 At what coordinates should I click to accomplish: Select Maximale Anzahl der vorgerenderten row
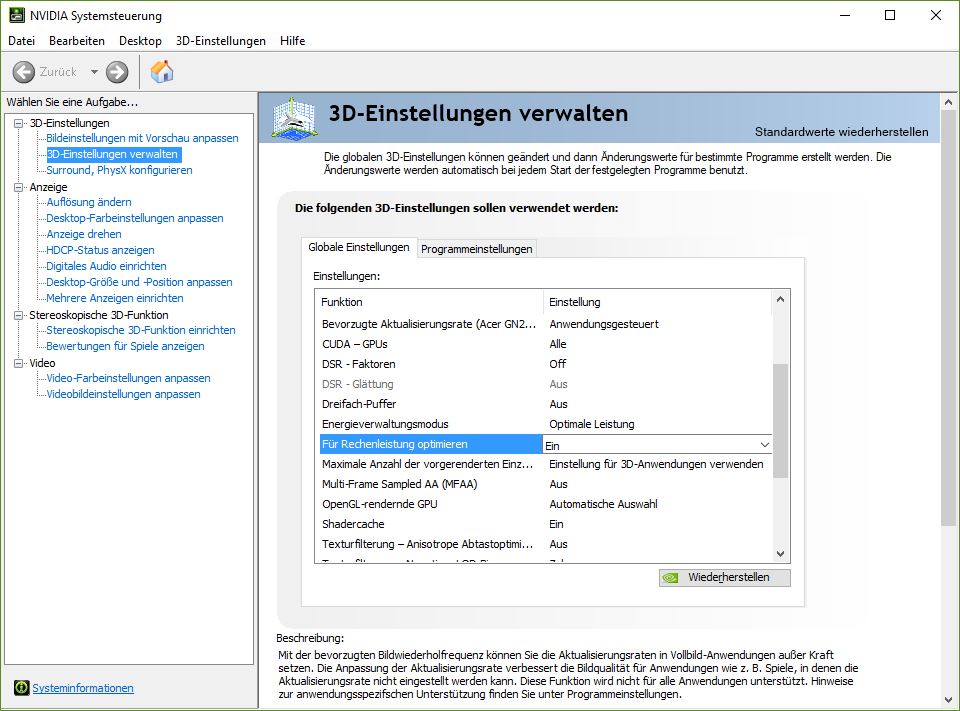click(546, 464)
